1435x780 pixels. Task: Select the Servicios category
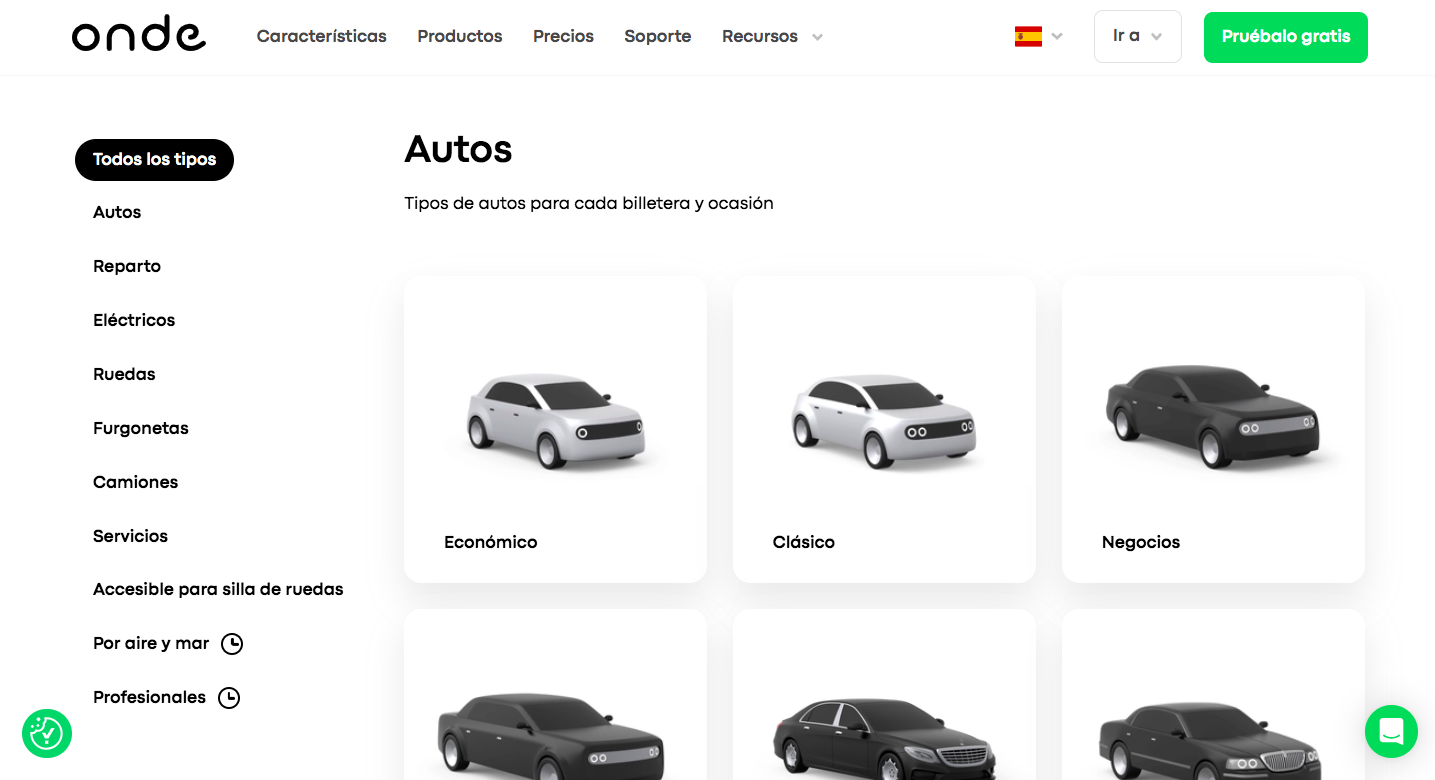[x=130, y=536]
